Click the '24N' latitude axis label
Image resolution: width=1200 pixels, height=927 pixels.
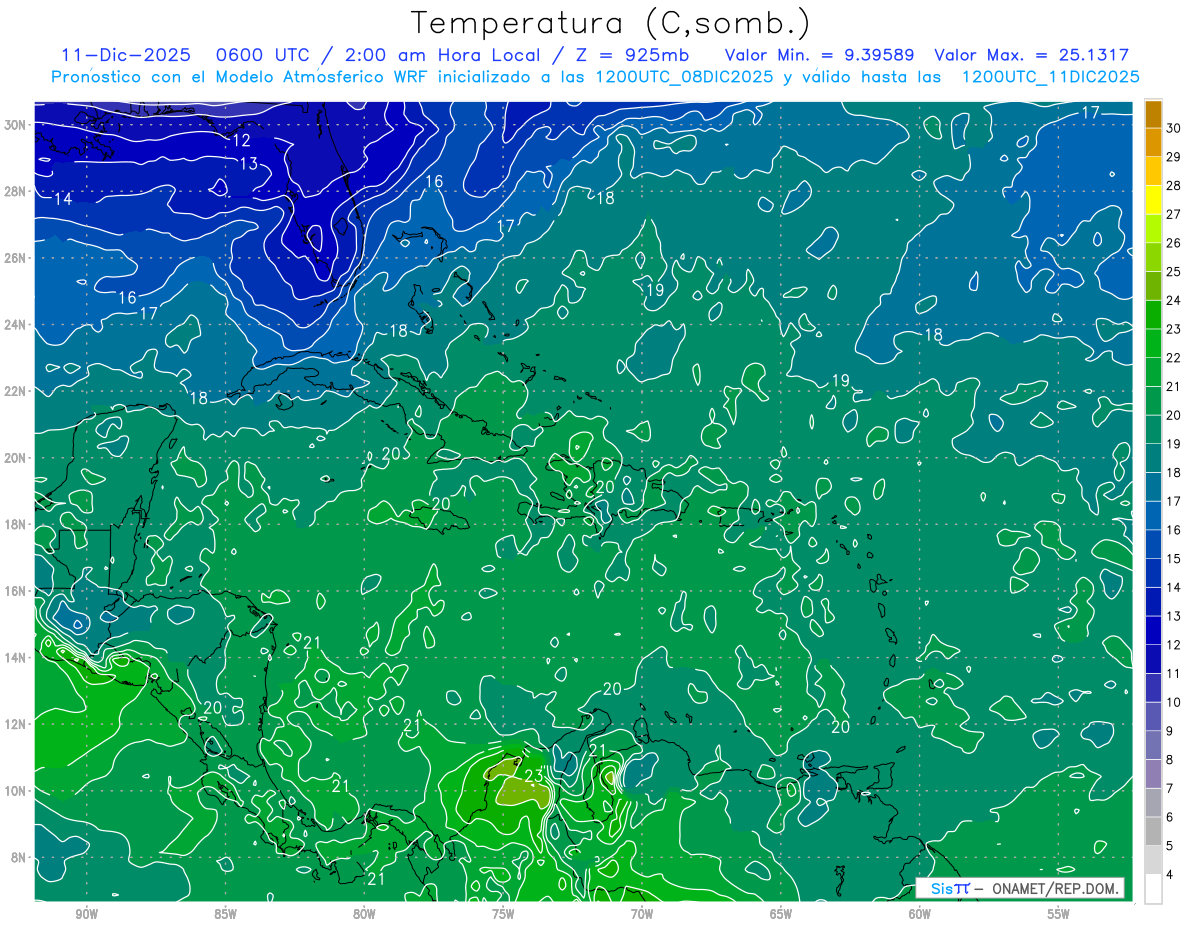pos(16,325)
